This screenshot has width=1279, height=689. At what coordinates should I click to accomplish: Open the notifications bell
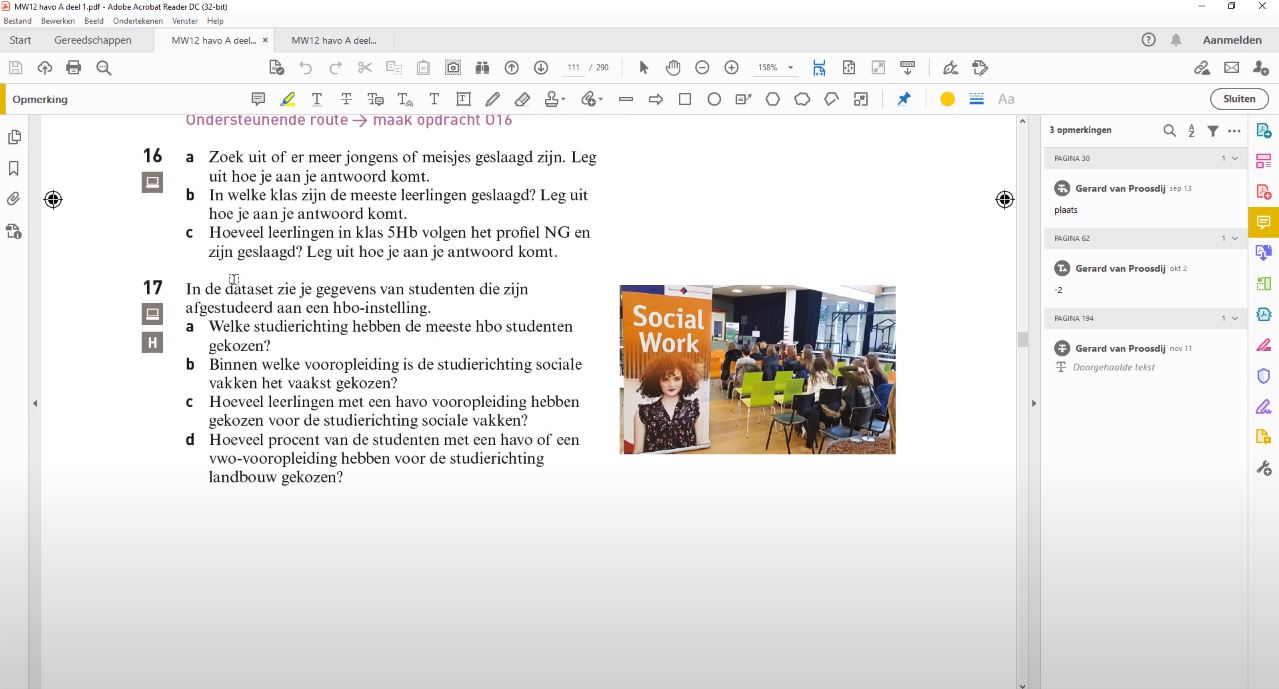1176,40
